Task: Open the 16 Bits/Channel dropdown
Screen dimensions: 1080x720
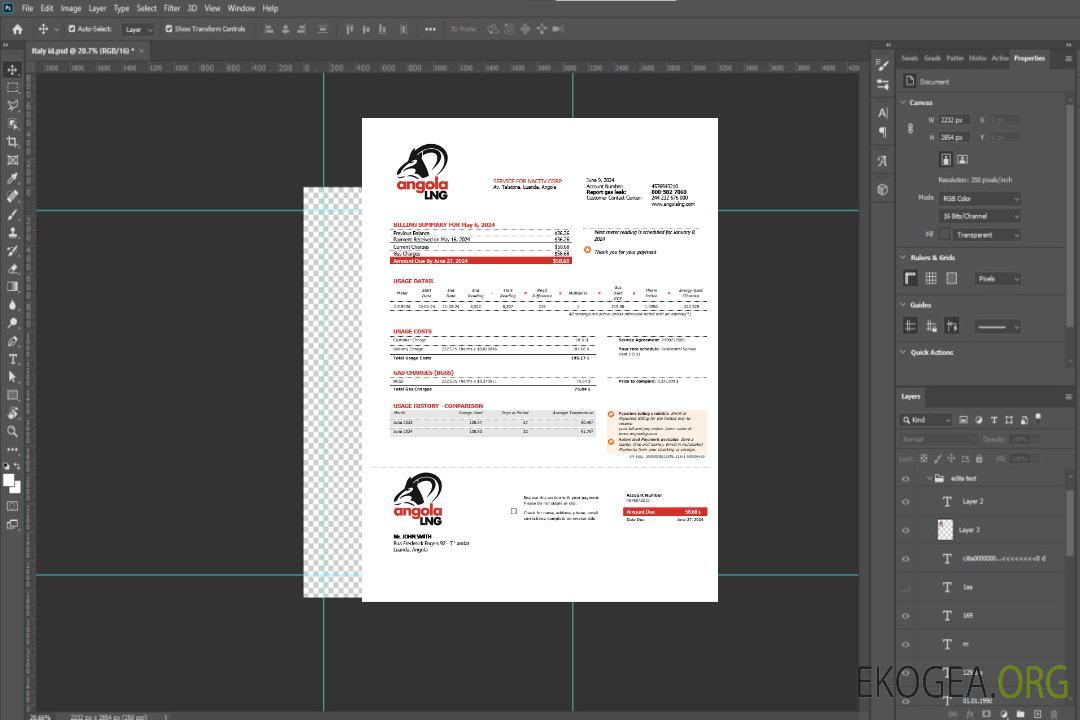Action: tap(980, 216)
